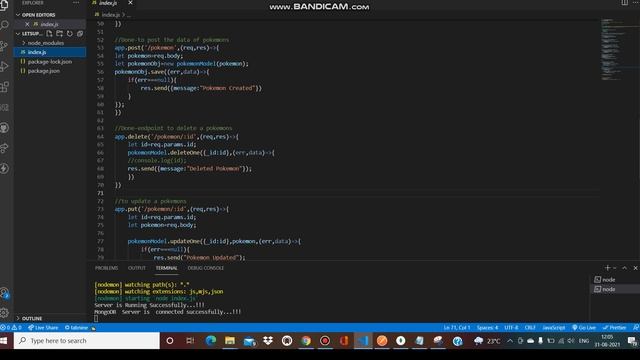Open Cortana circle on taskbar
640x360 pixels.
[x=170, y=340]
